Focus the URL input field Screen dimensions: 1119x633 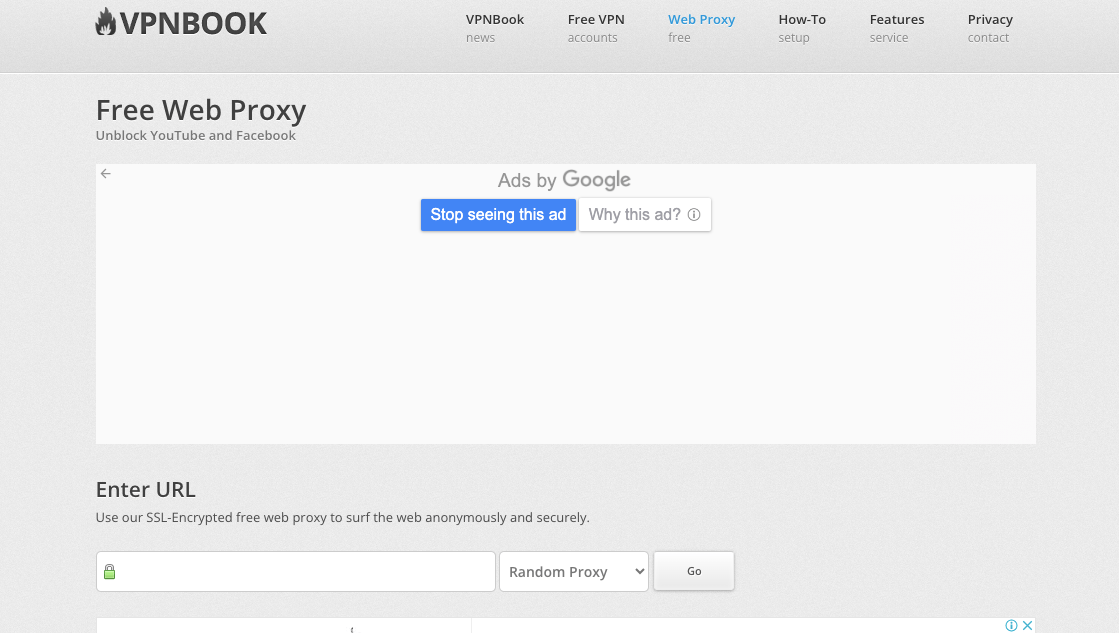click(295, 572)
